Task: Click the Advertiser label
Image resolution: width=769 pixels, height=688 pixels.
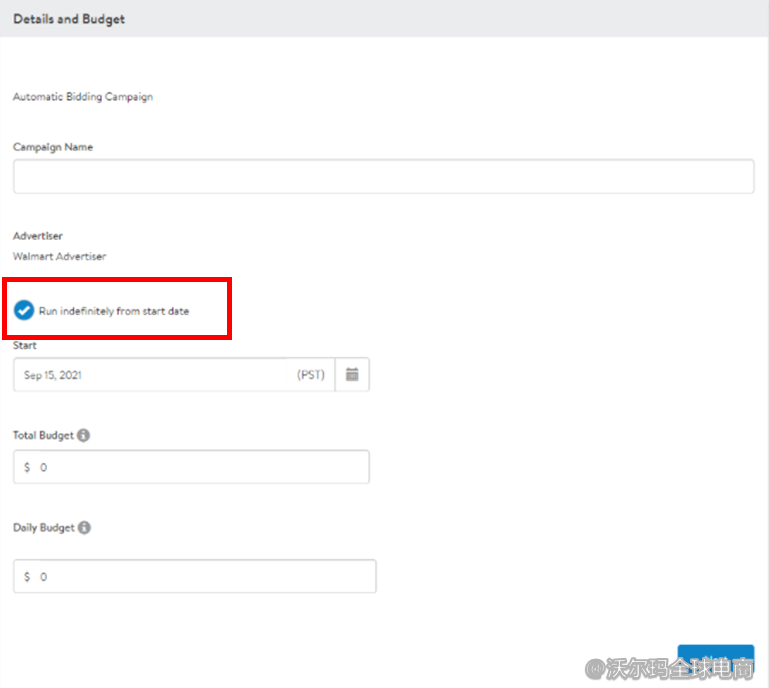Action: tap(38, 236)
